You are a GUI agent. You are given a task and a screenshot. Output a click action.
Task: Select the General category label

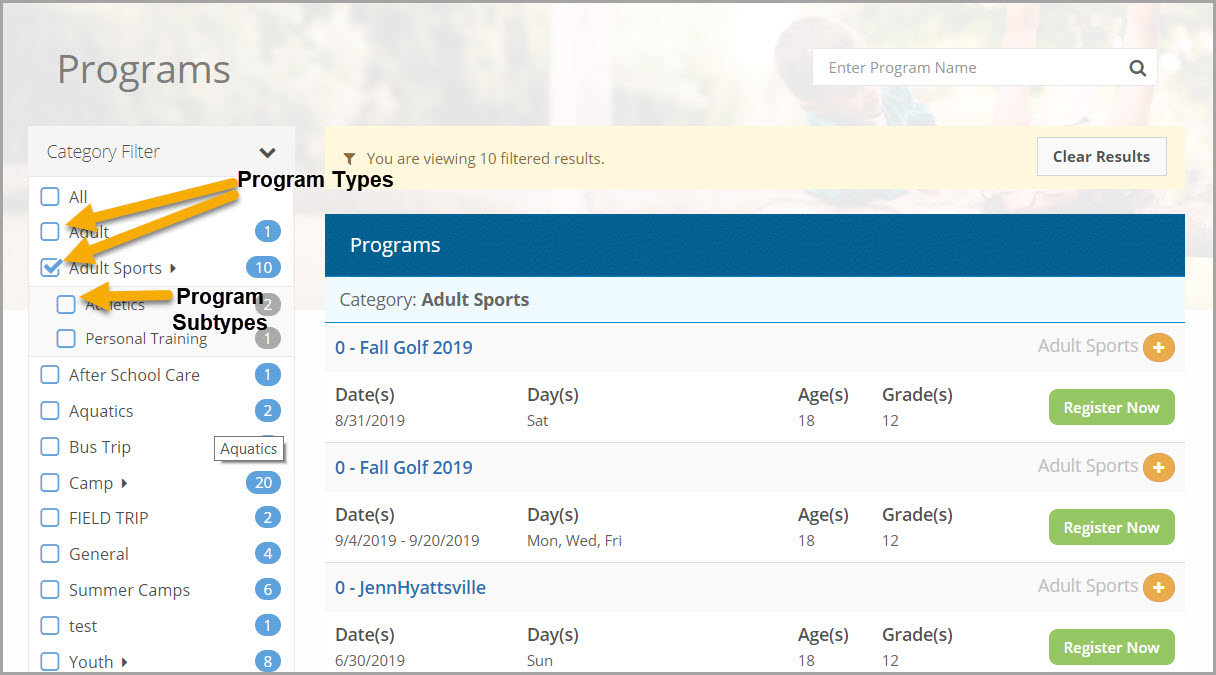pos(98,554)
